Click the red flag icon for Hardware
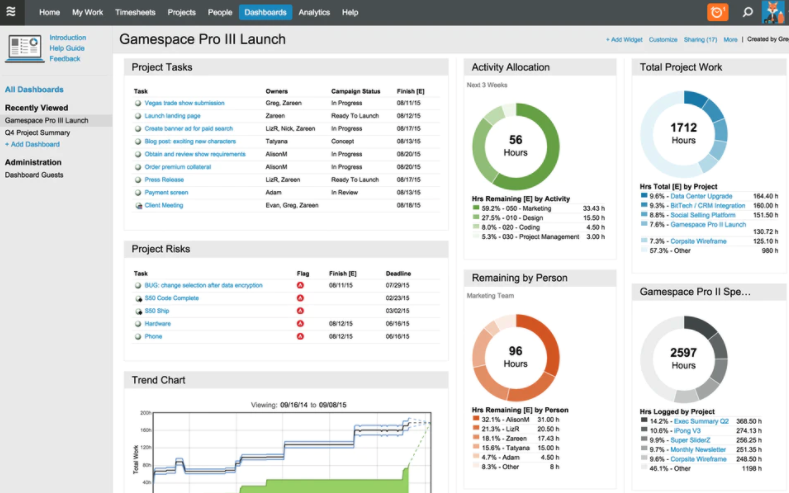The image size is (789, 493). (300, 324)
